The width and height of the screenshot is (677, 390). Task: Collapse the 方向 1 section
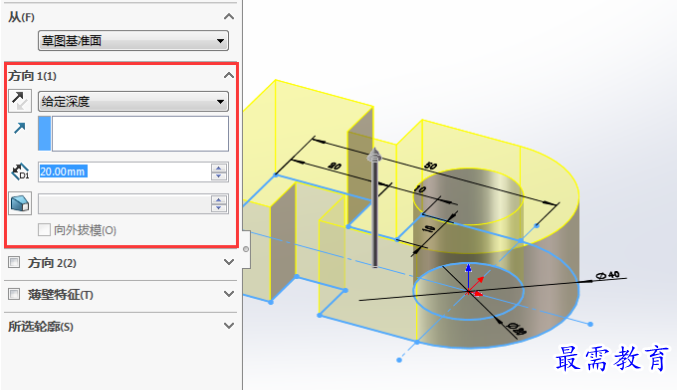point(229,76)
